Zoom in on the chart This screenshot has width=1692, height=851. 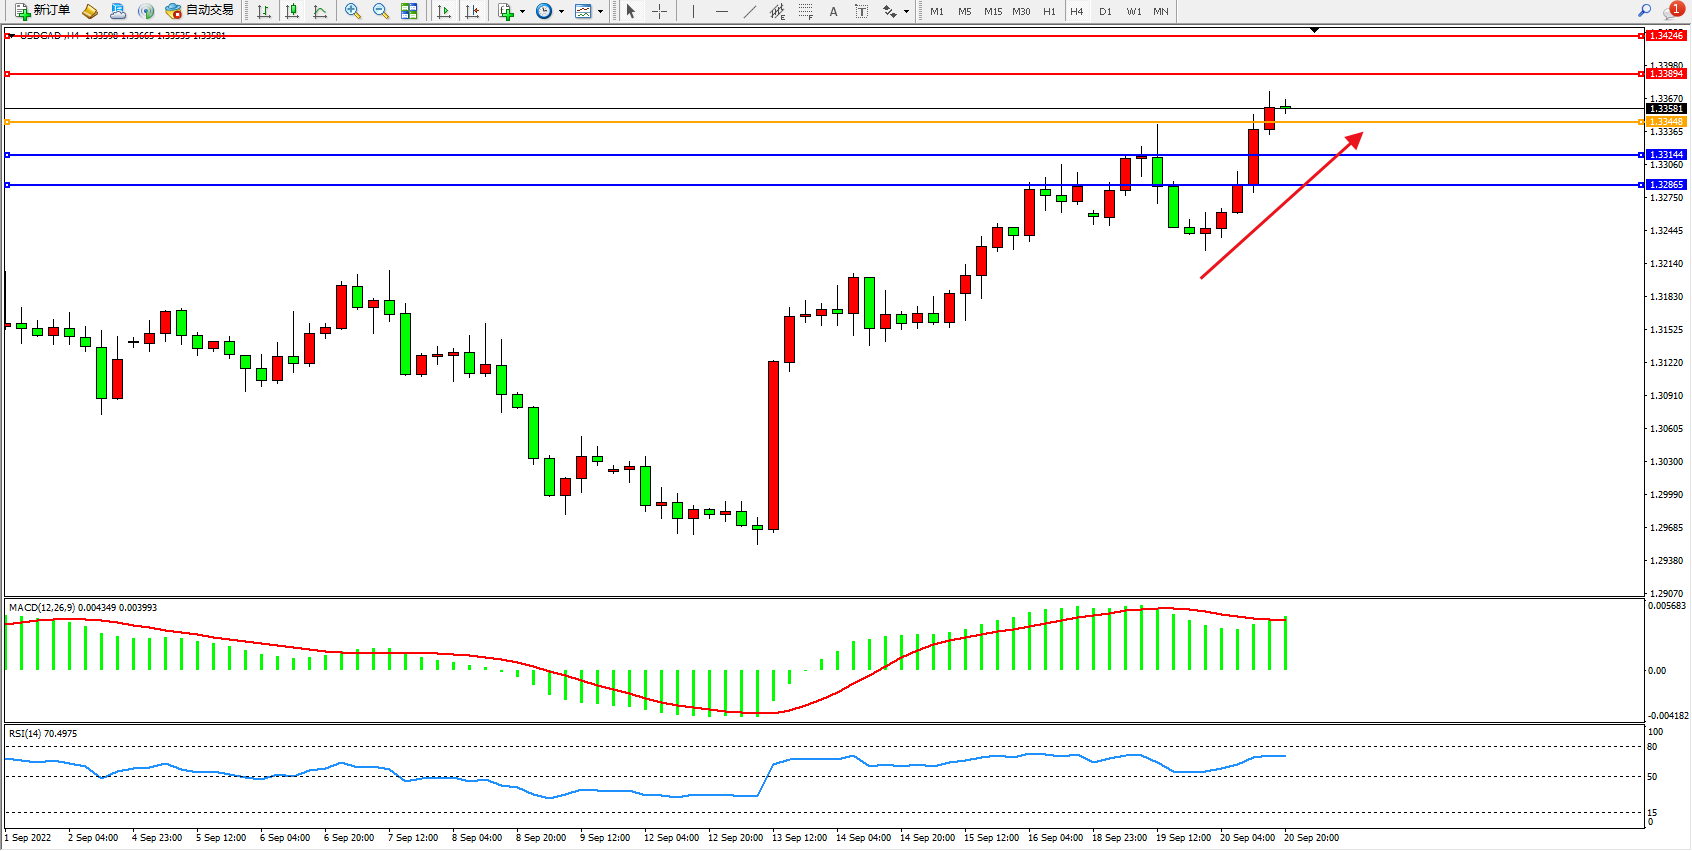[x=353, y=11]
